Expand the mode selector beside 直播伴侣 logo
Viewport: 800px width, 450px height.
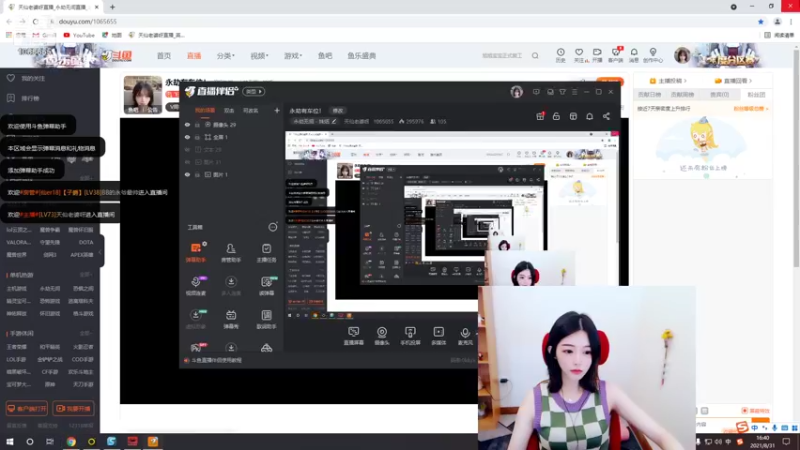click(254, 91)
